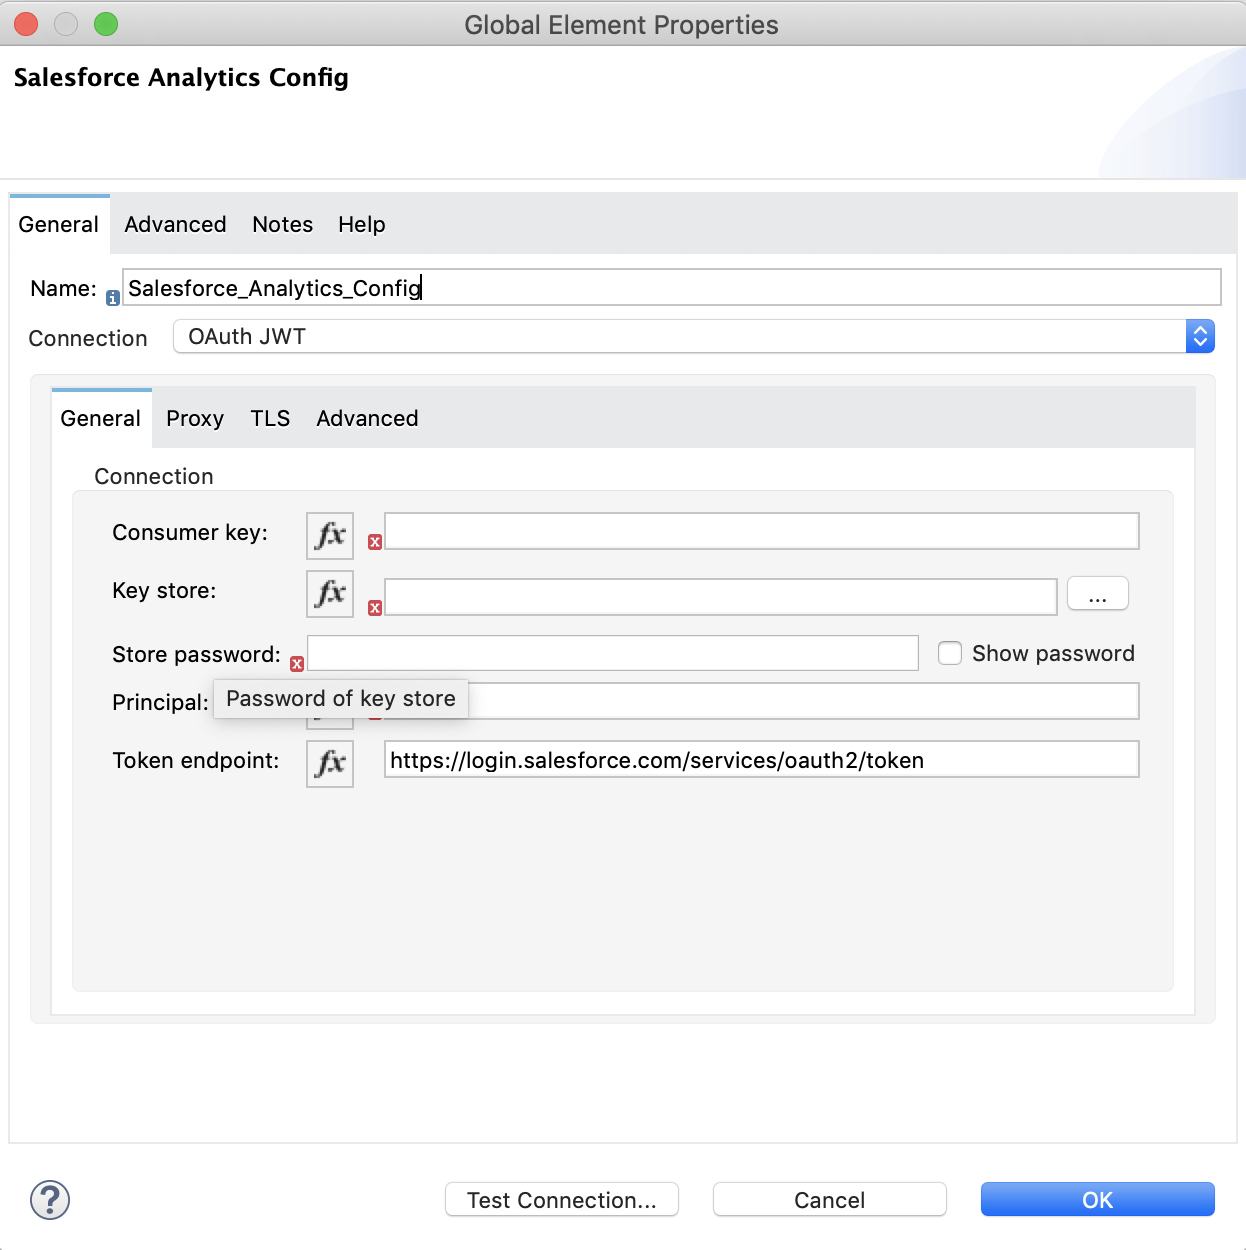Select the Name text field

(x=670, y=287)
